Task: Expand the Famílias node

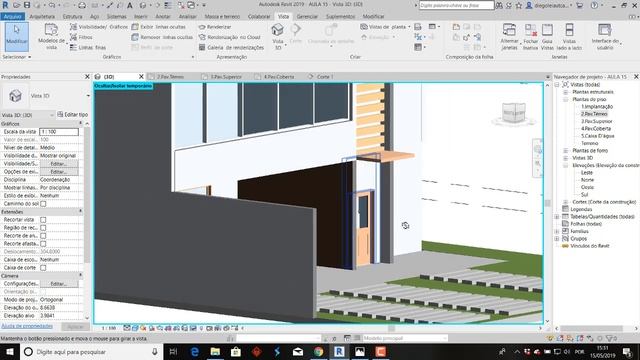Action: pyautogui.click(x=557, y=231)
